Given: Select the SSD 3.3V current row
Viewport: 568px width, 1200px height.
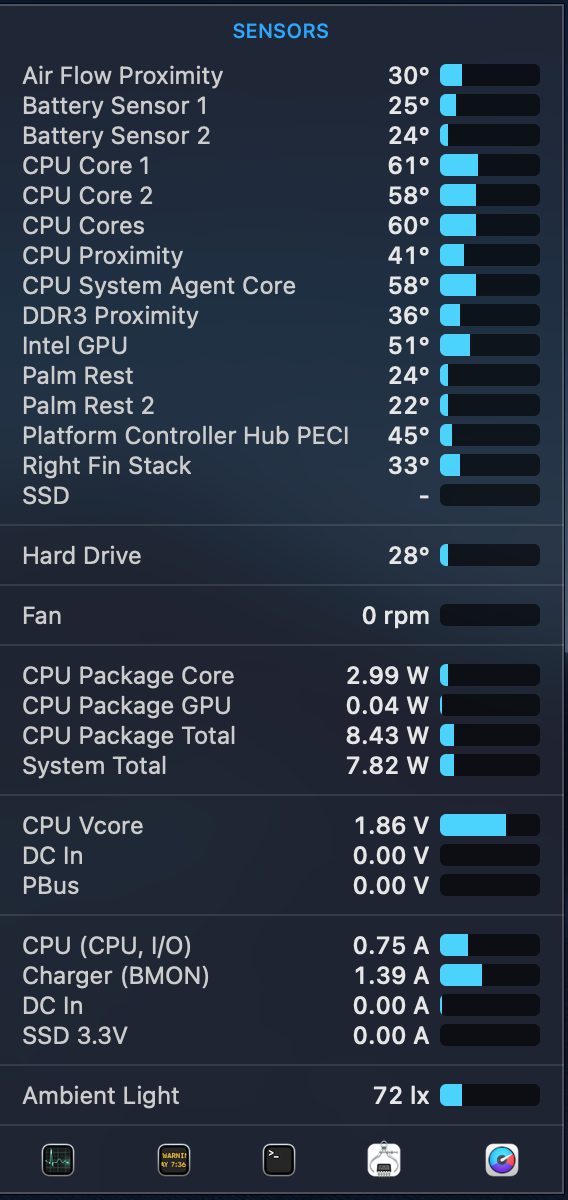Looking at the screenshot, I should (x=281, y=1035).
